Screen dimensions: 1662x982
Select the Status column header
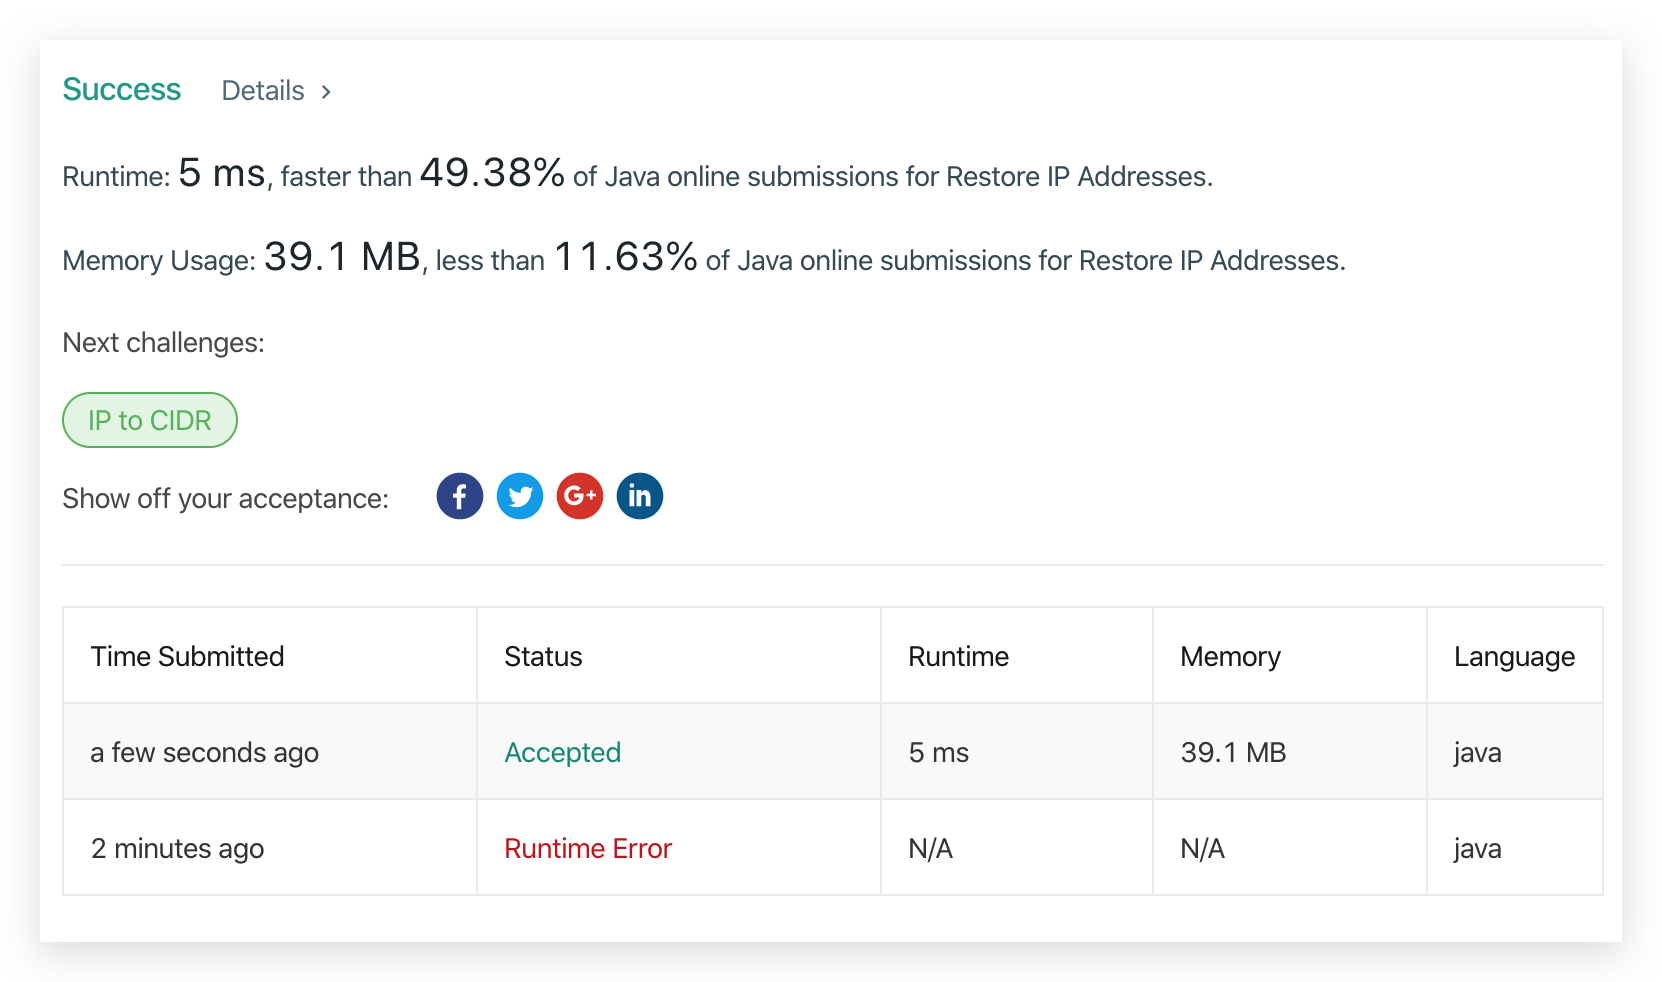(x=543, y=656)
